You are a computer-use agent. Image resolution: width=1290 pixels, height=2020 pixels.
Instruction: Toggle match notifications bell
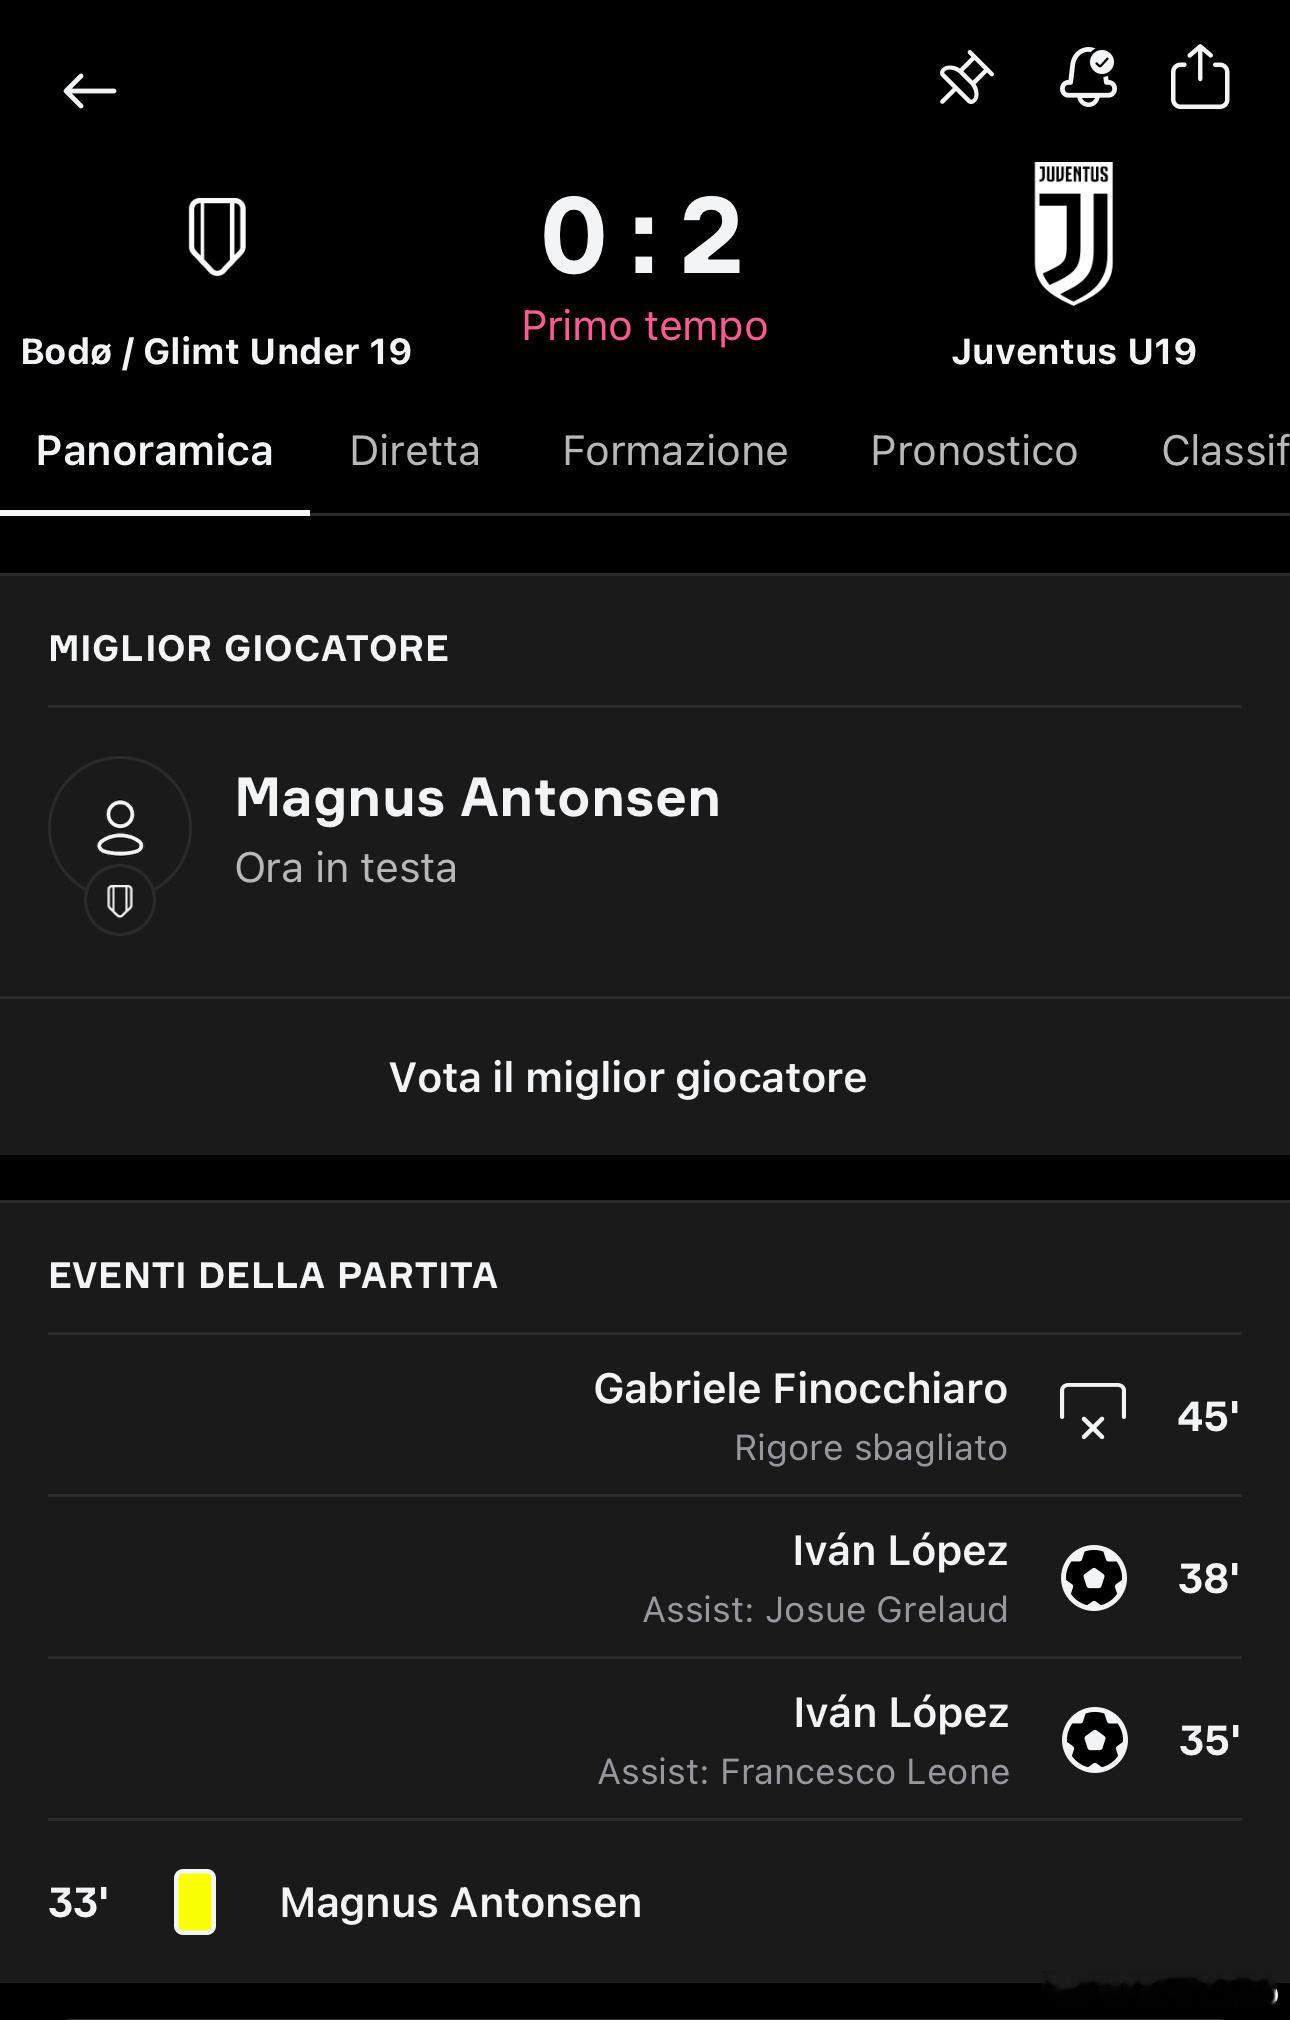1088,78
